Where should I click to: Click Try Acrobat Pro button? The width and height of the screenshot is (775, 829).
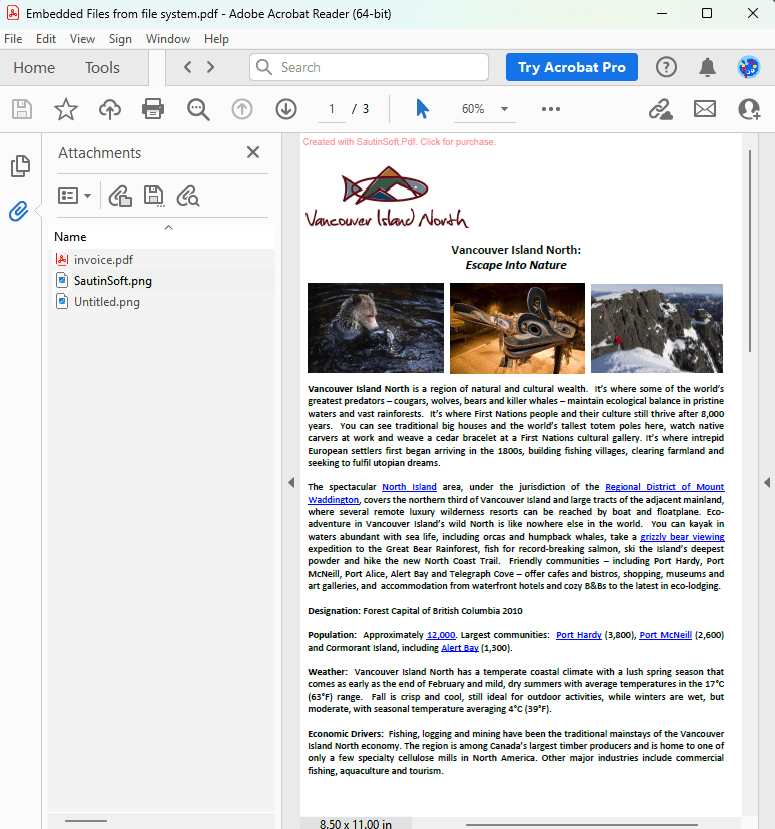(x=571, y=67)
